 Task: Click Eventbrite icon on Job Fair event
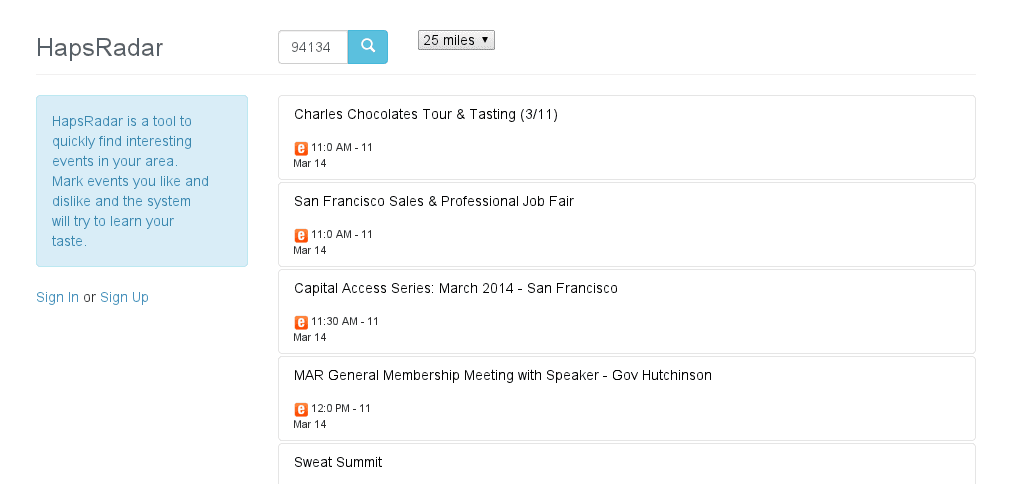[301, 235]
